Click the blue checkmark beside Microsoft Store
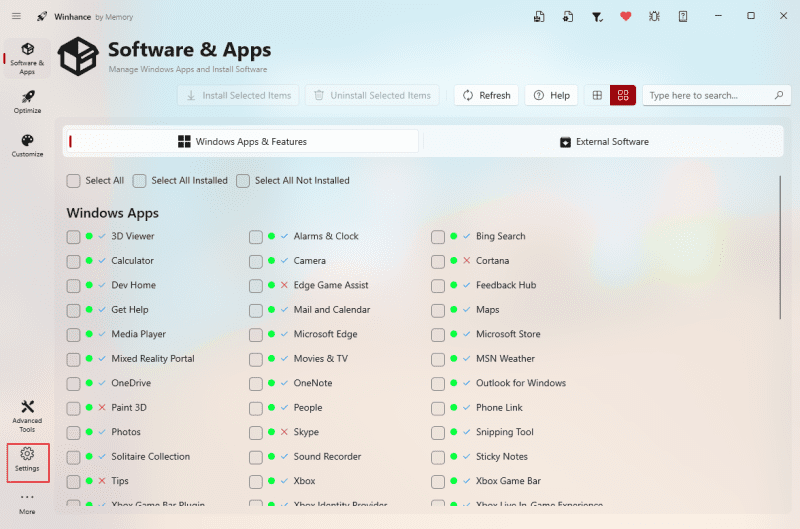The height and width of the screenshot is (529, 800). [x=466, y=334]
